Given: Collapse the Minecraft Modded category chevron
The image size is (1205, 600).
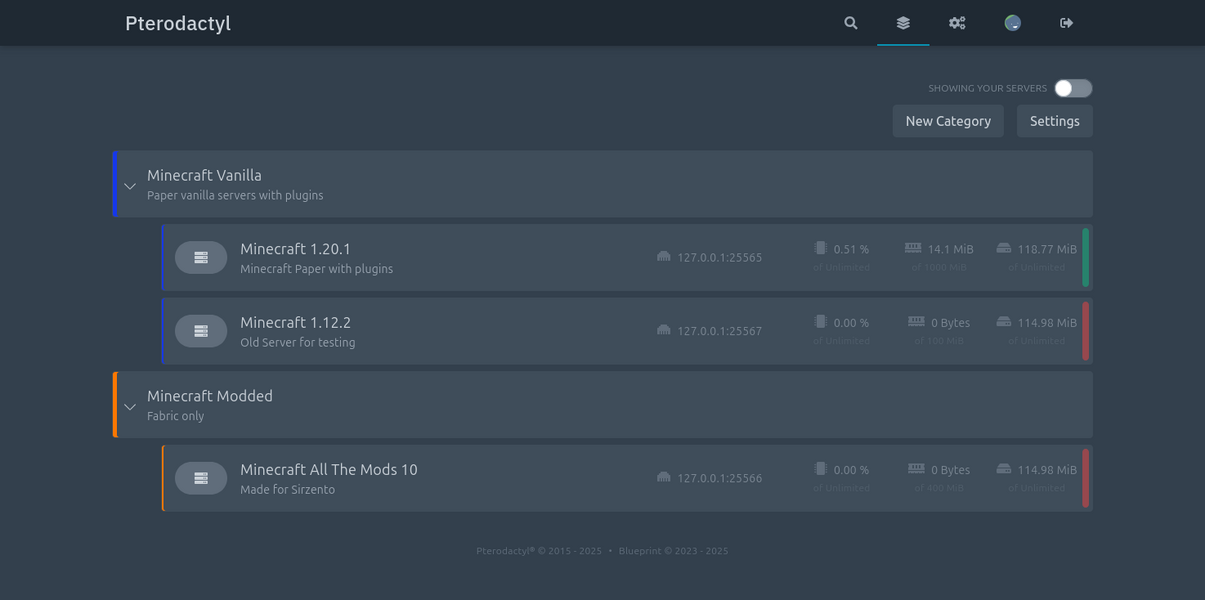Looking at the screenshot, I should click(130, 407).
